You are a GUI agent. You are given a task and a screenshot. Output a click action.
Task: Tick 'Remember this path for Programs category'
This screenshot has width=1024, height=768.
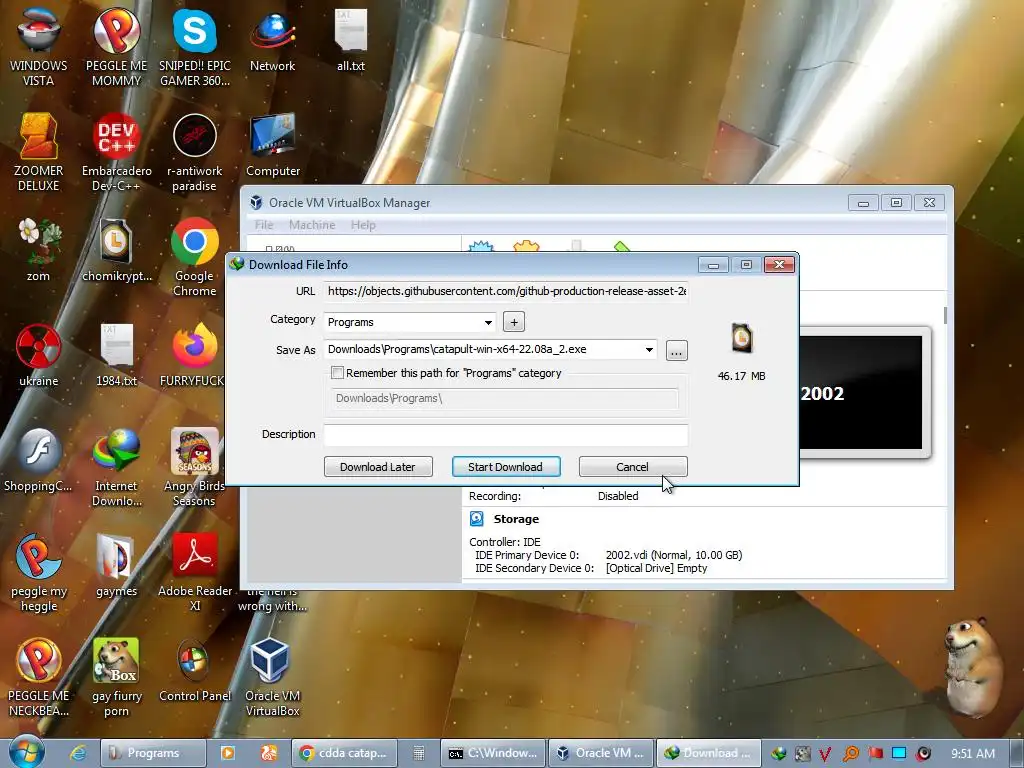[338, 373]
